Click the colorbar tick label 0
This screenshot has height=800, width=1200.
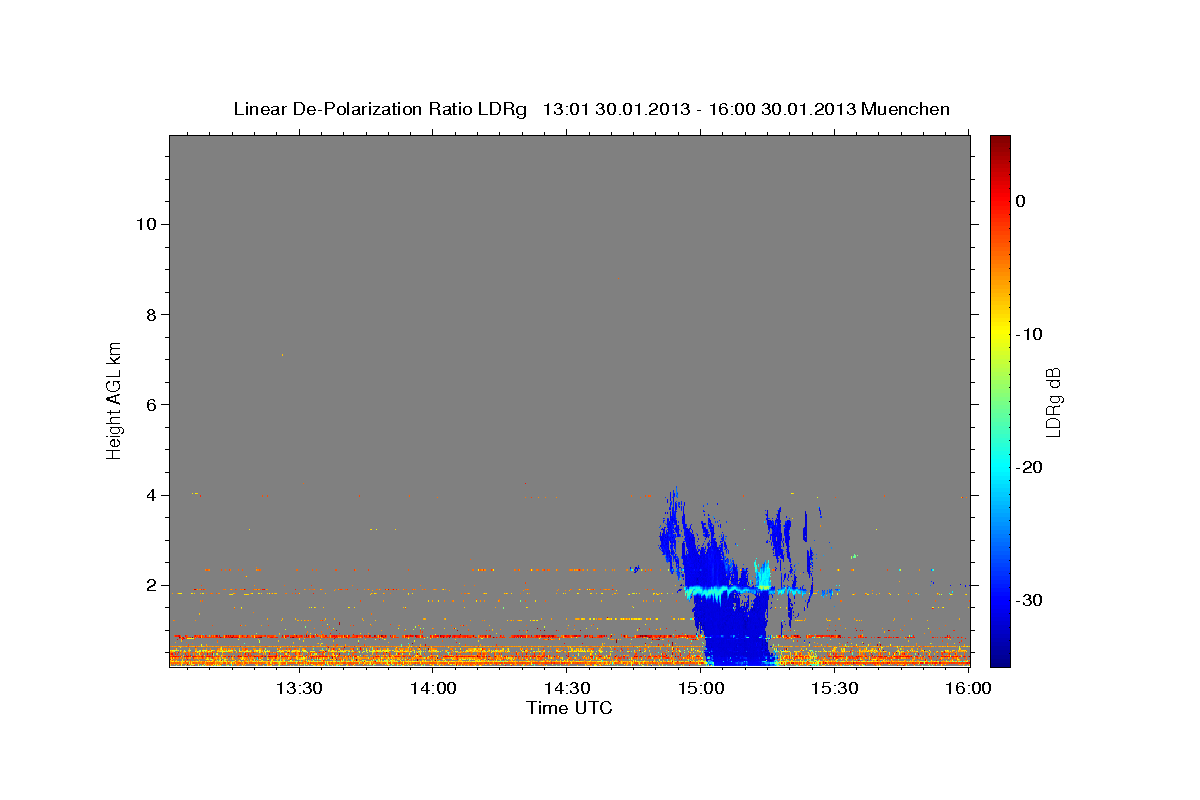pos(1021,201)
